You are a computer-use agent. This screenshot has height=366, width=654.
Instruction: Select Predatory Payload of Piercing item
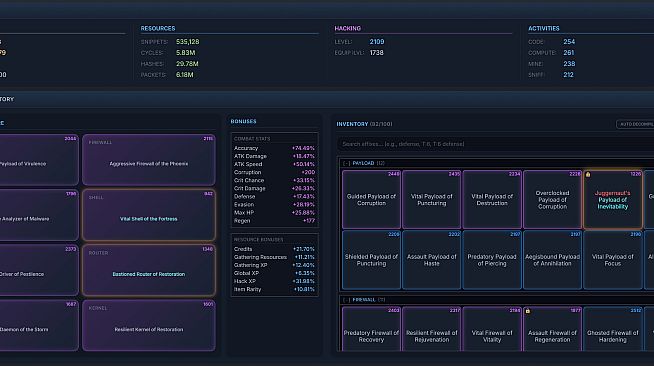(492, 260)
